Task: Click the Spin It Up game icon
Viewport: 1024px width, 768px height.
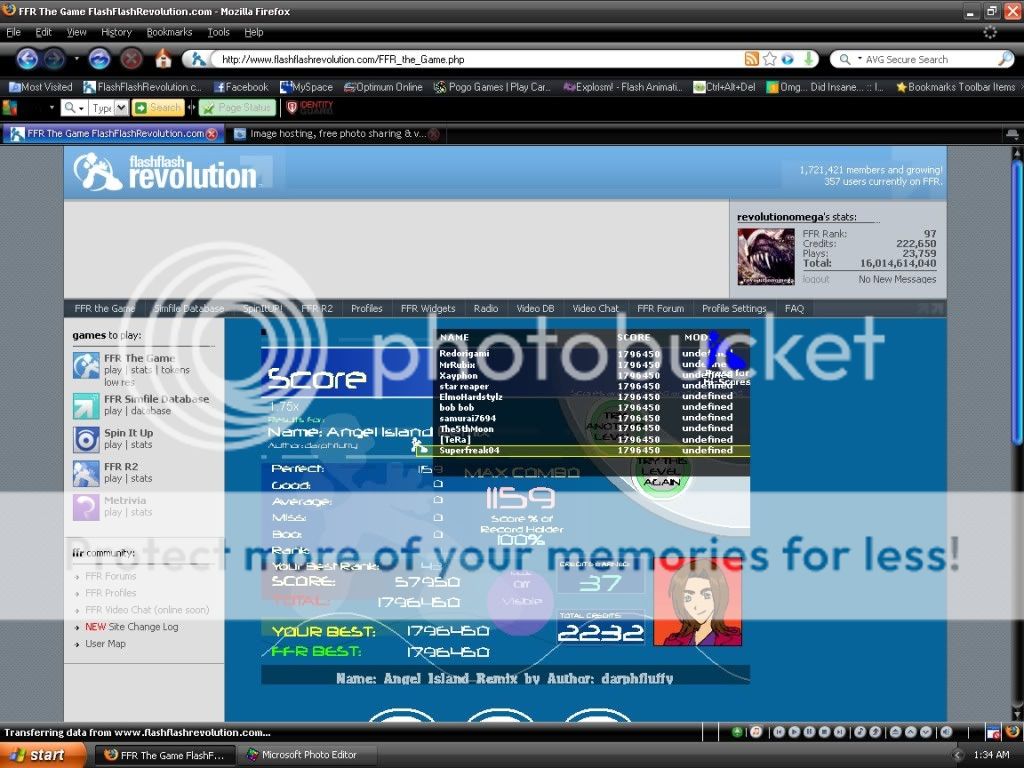Action: click(86, 439)
